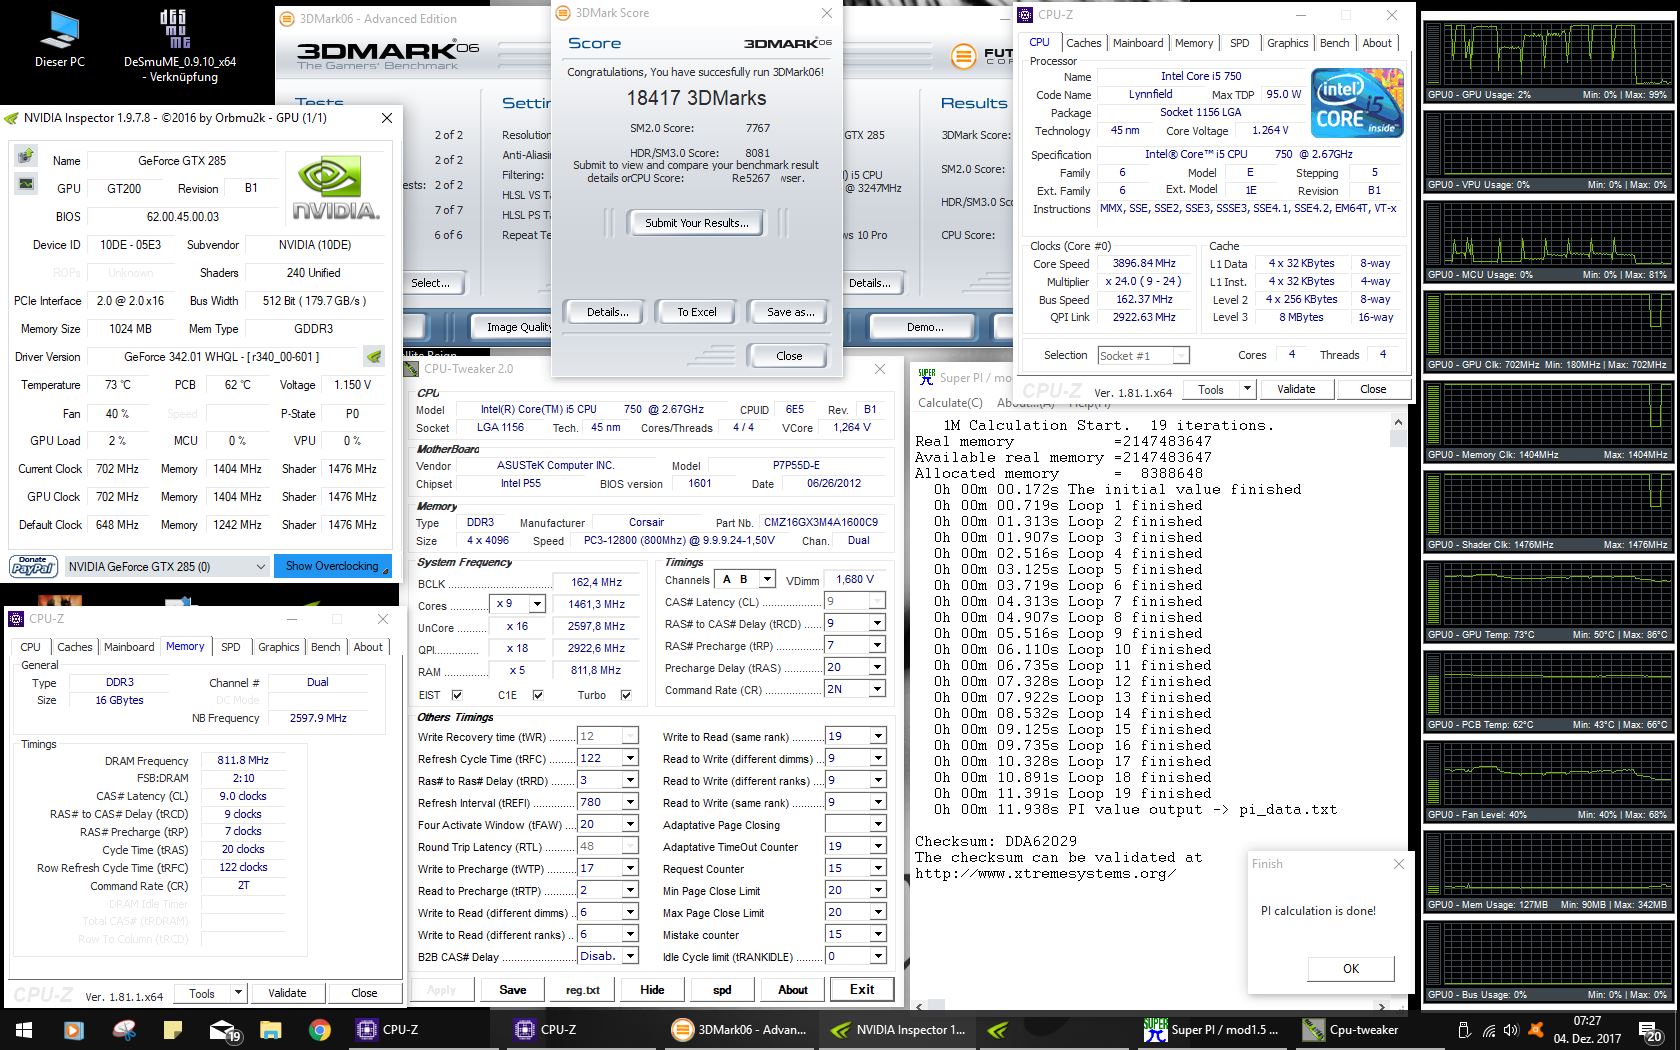
Task: Click Save as... in 3DMark Score
Action: click(790, 312)
